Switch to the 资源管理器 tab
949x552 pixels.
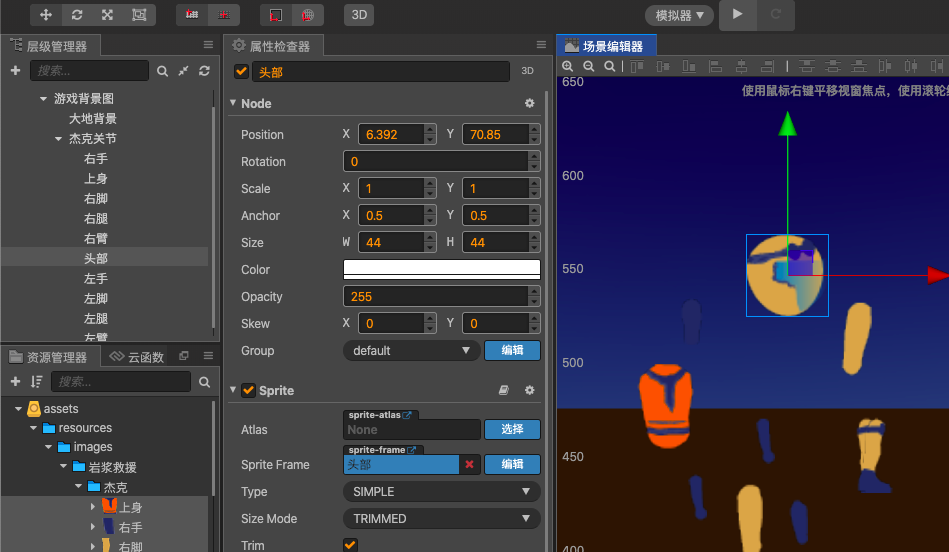[48, 357]
